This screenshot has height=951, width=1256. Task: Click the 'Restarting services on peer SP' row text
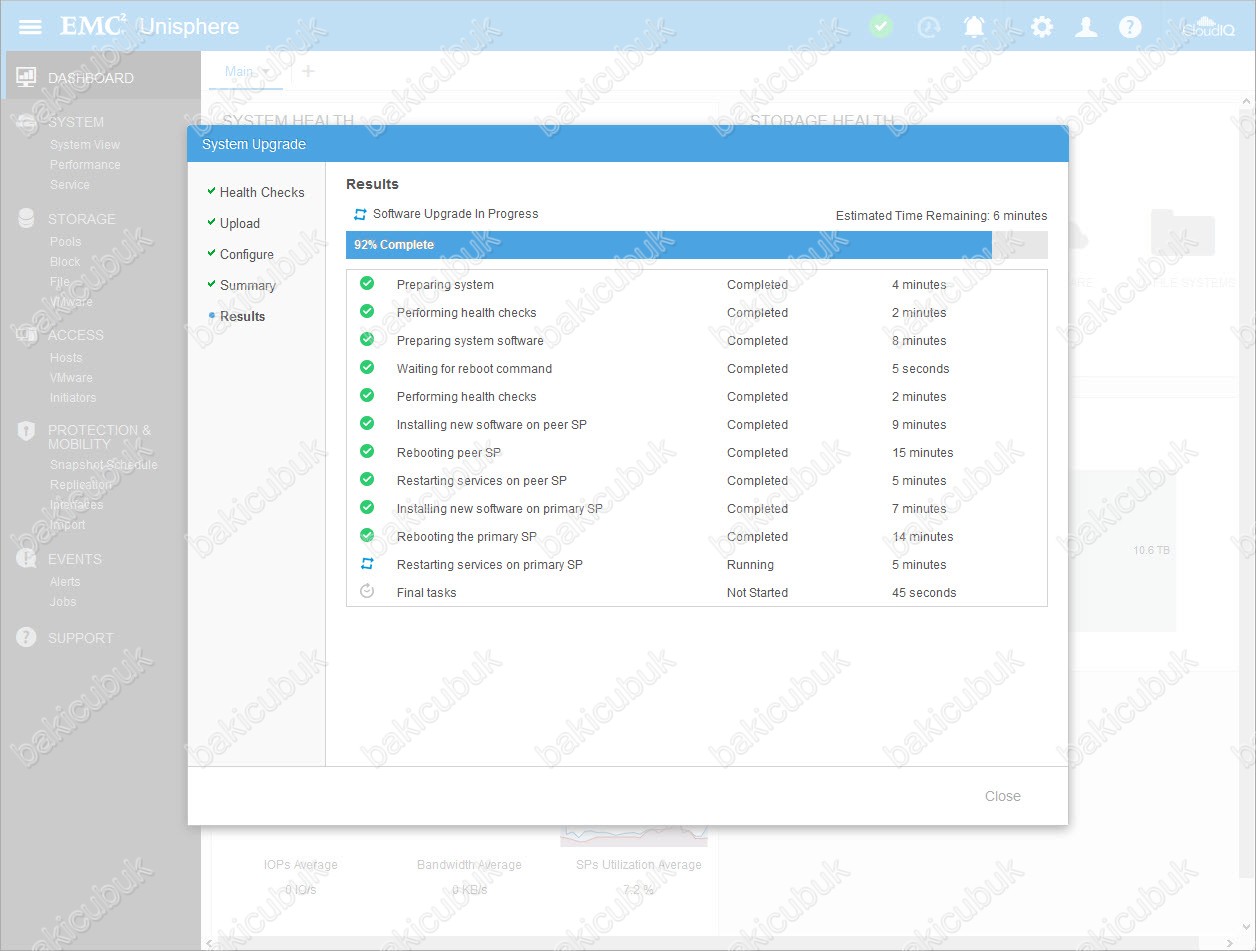pyautogui.click(x=482, y=481)
